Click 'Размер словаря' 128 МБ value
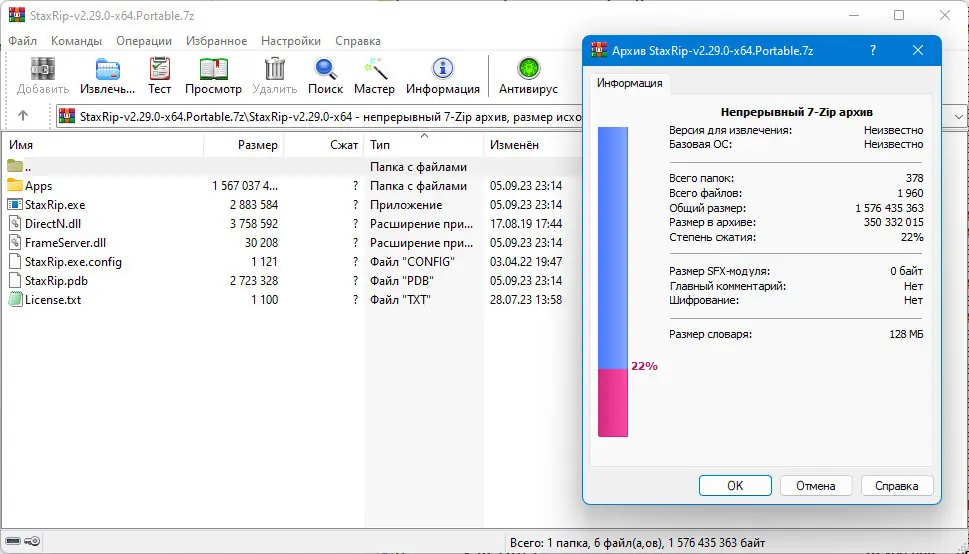 pos(906,334)
